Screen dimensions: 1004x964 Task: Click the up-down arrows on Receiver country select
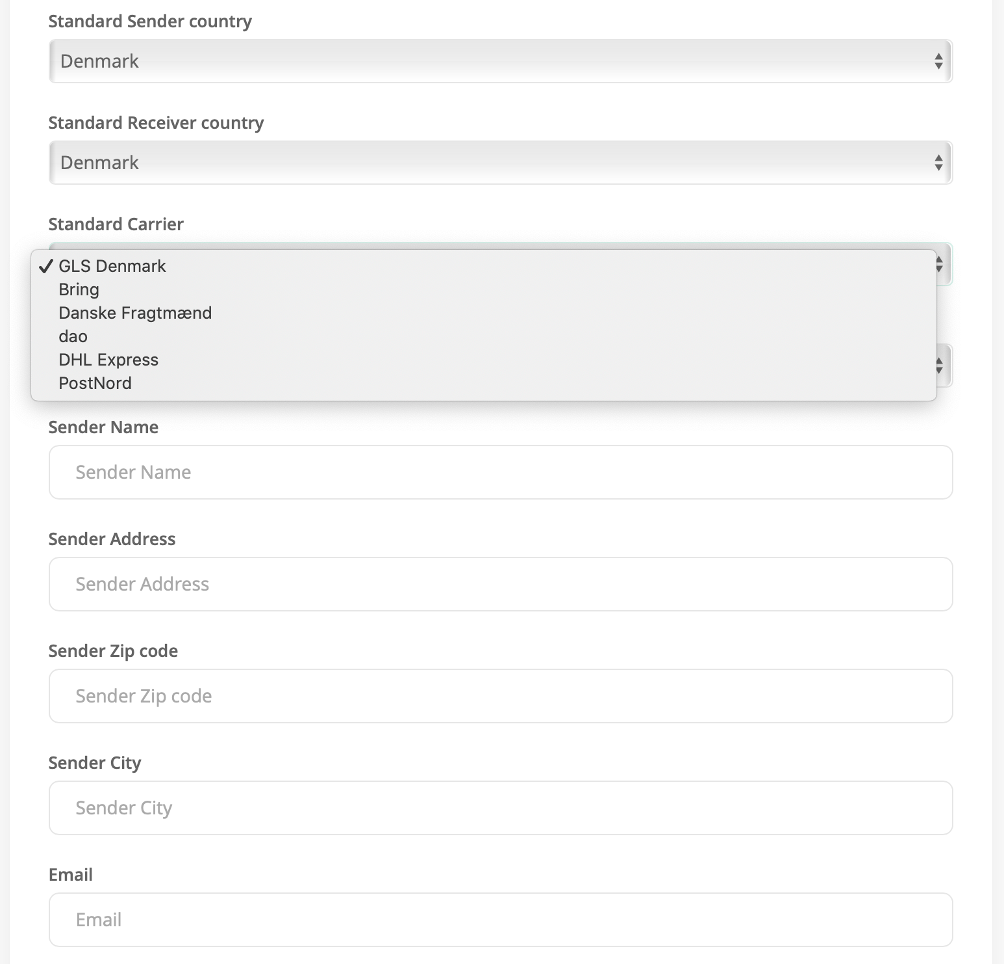[938, 163]
